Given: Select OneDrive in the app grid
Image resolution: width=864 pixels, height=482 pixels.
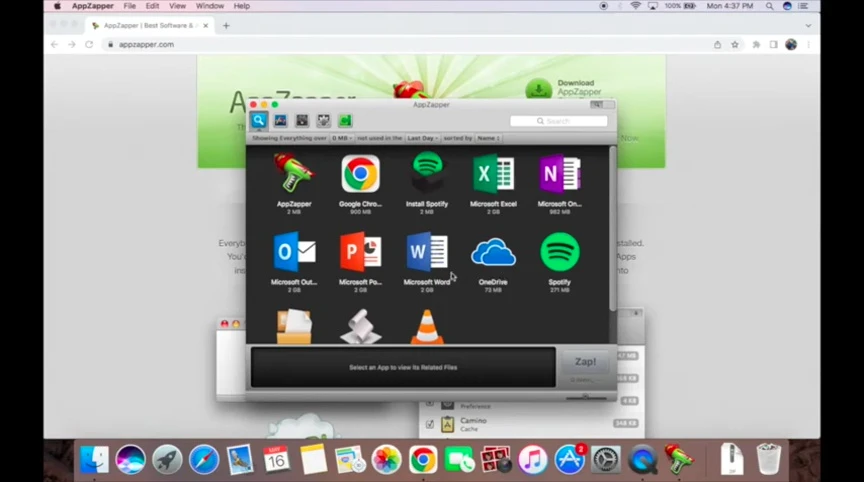Looking at the screenshot, I should [x=493, y=262].
